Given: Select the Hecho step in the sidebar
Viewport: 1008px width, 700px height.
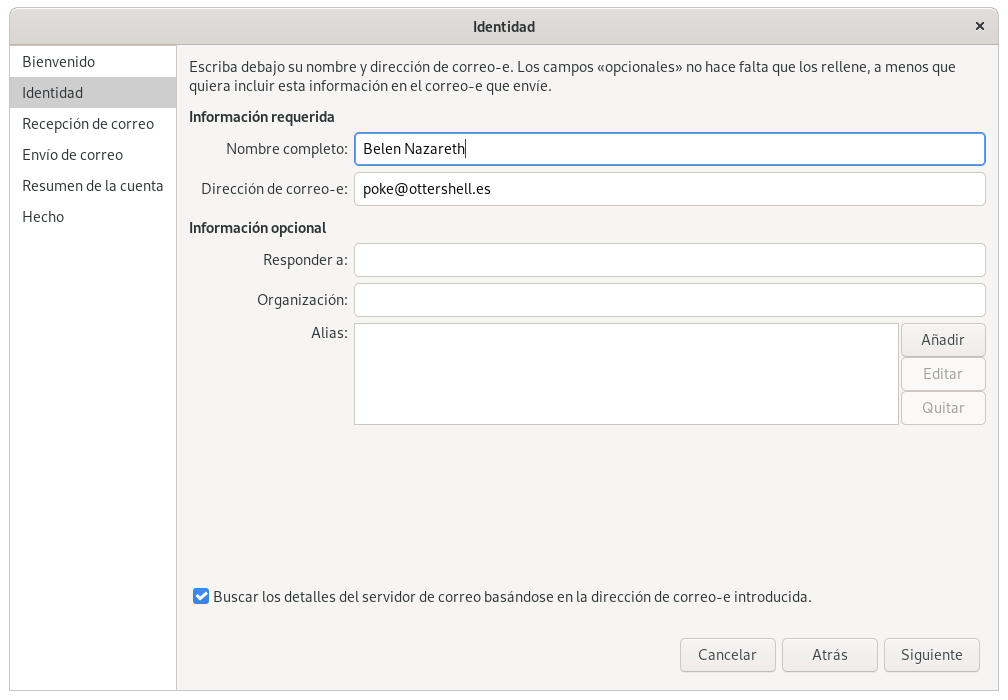Looking at the screenshot, I should point(43,217).
